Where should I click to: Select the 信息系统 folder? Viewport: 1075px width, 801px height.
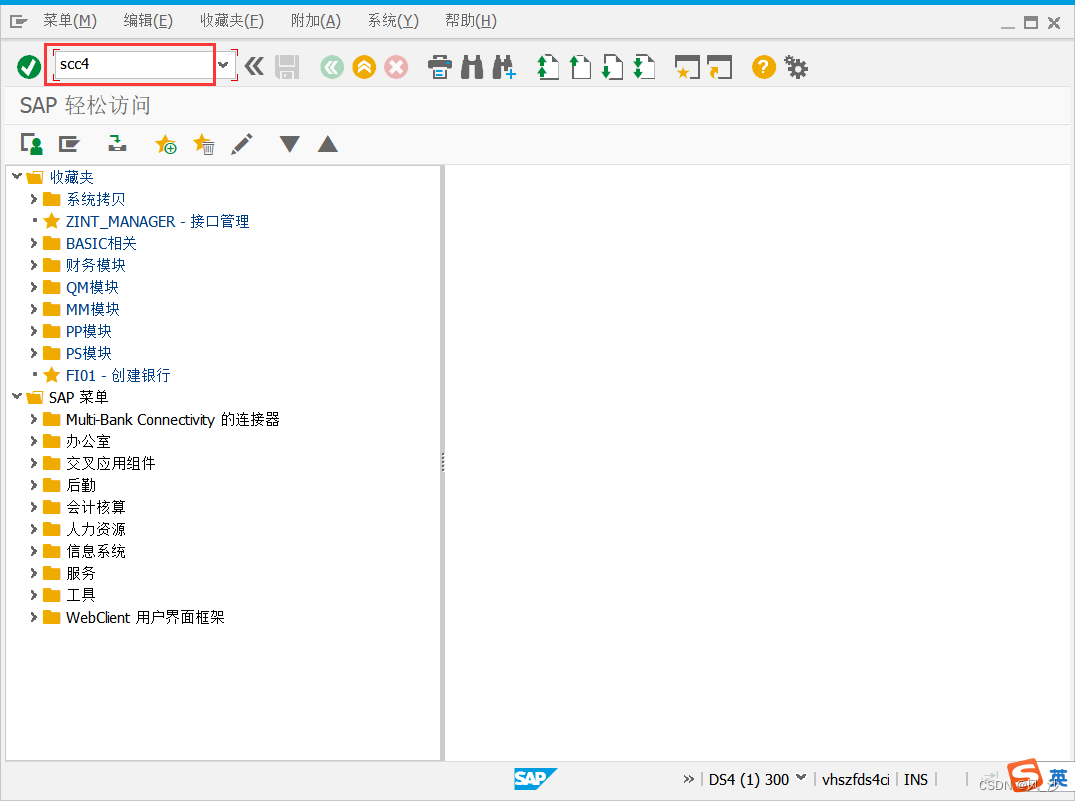coord(96,551)
